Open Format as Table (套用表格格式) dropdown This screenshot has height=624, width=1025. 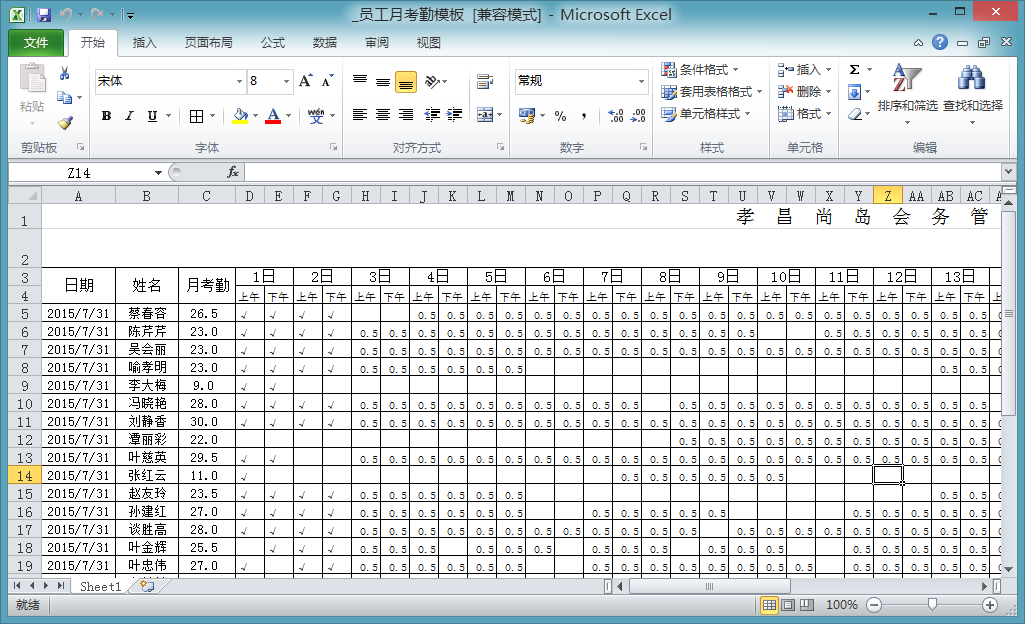(x=712, y=92)
